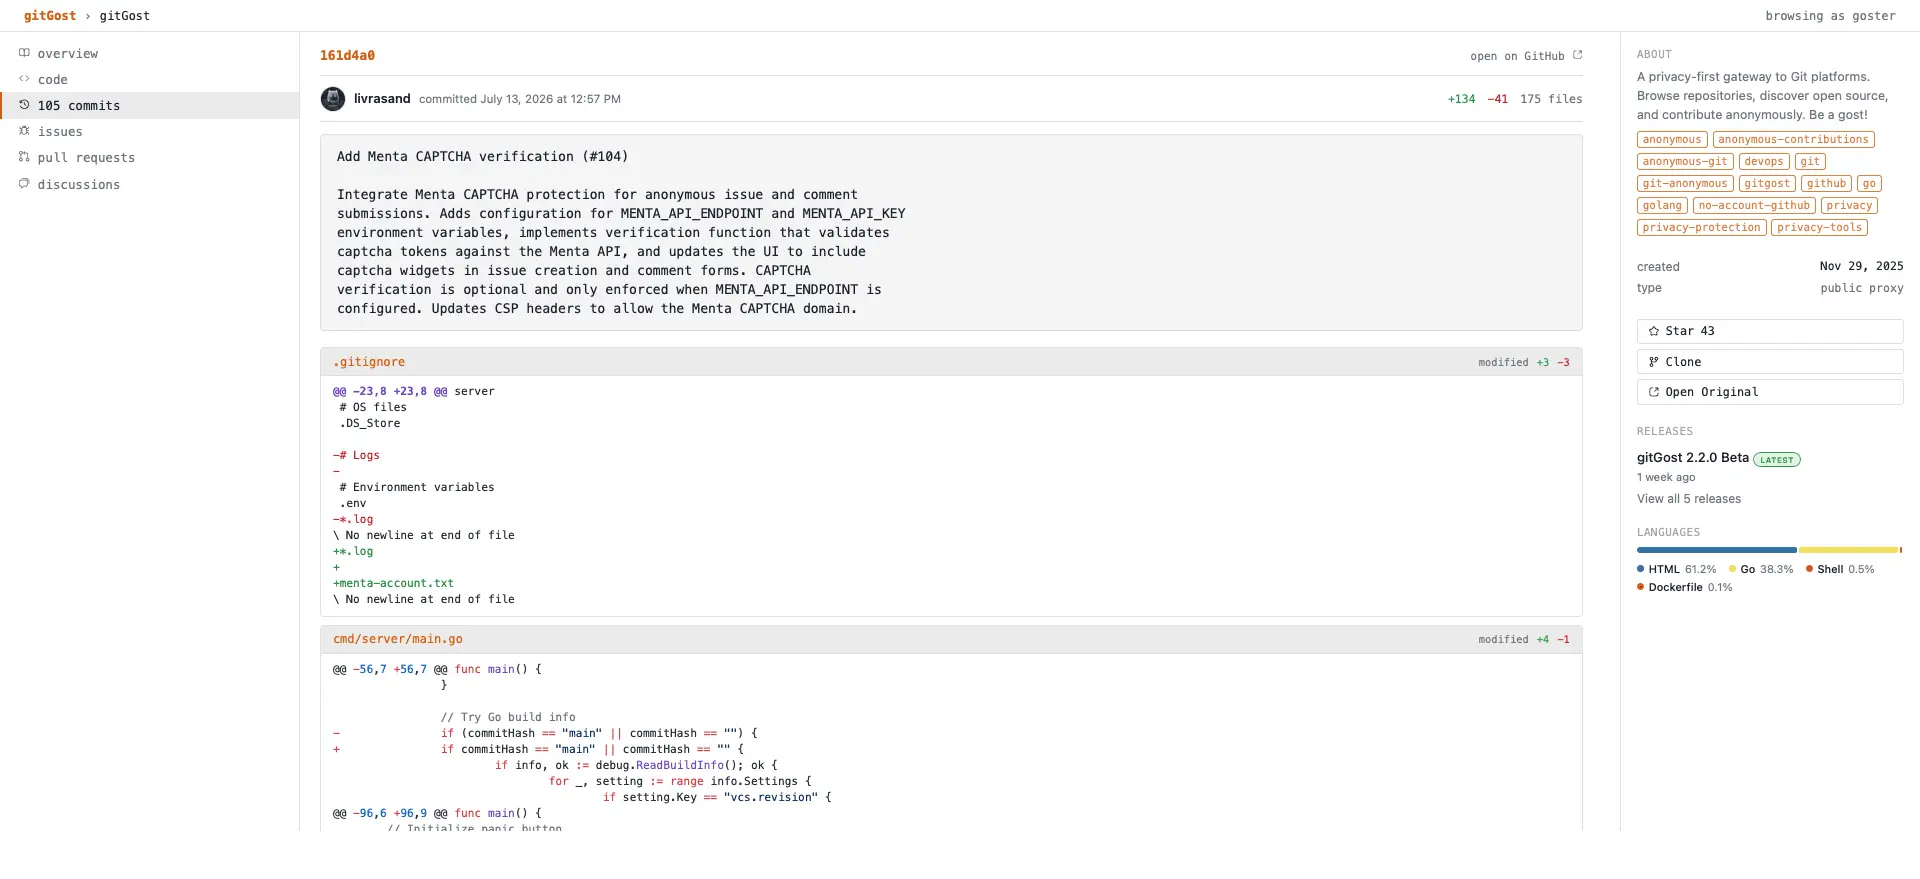The height and width of the screenshot is (879, 1920).
Task: Click the issues bug icon in sidebar
Action: coord(24,131)
